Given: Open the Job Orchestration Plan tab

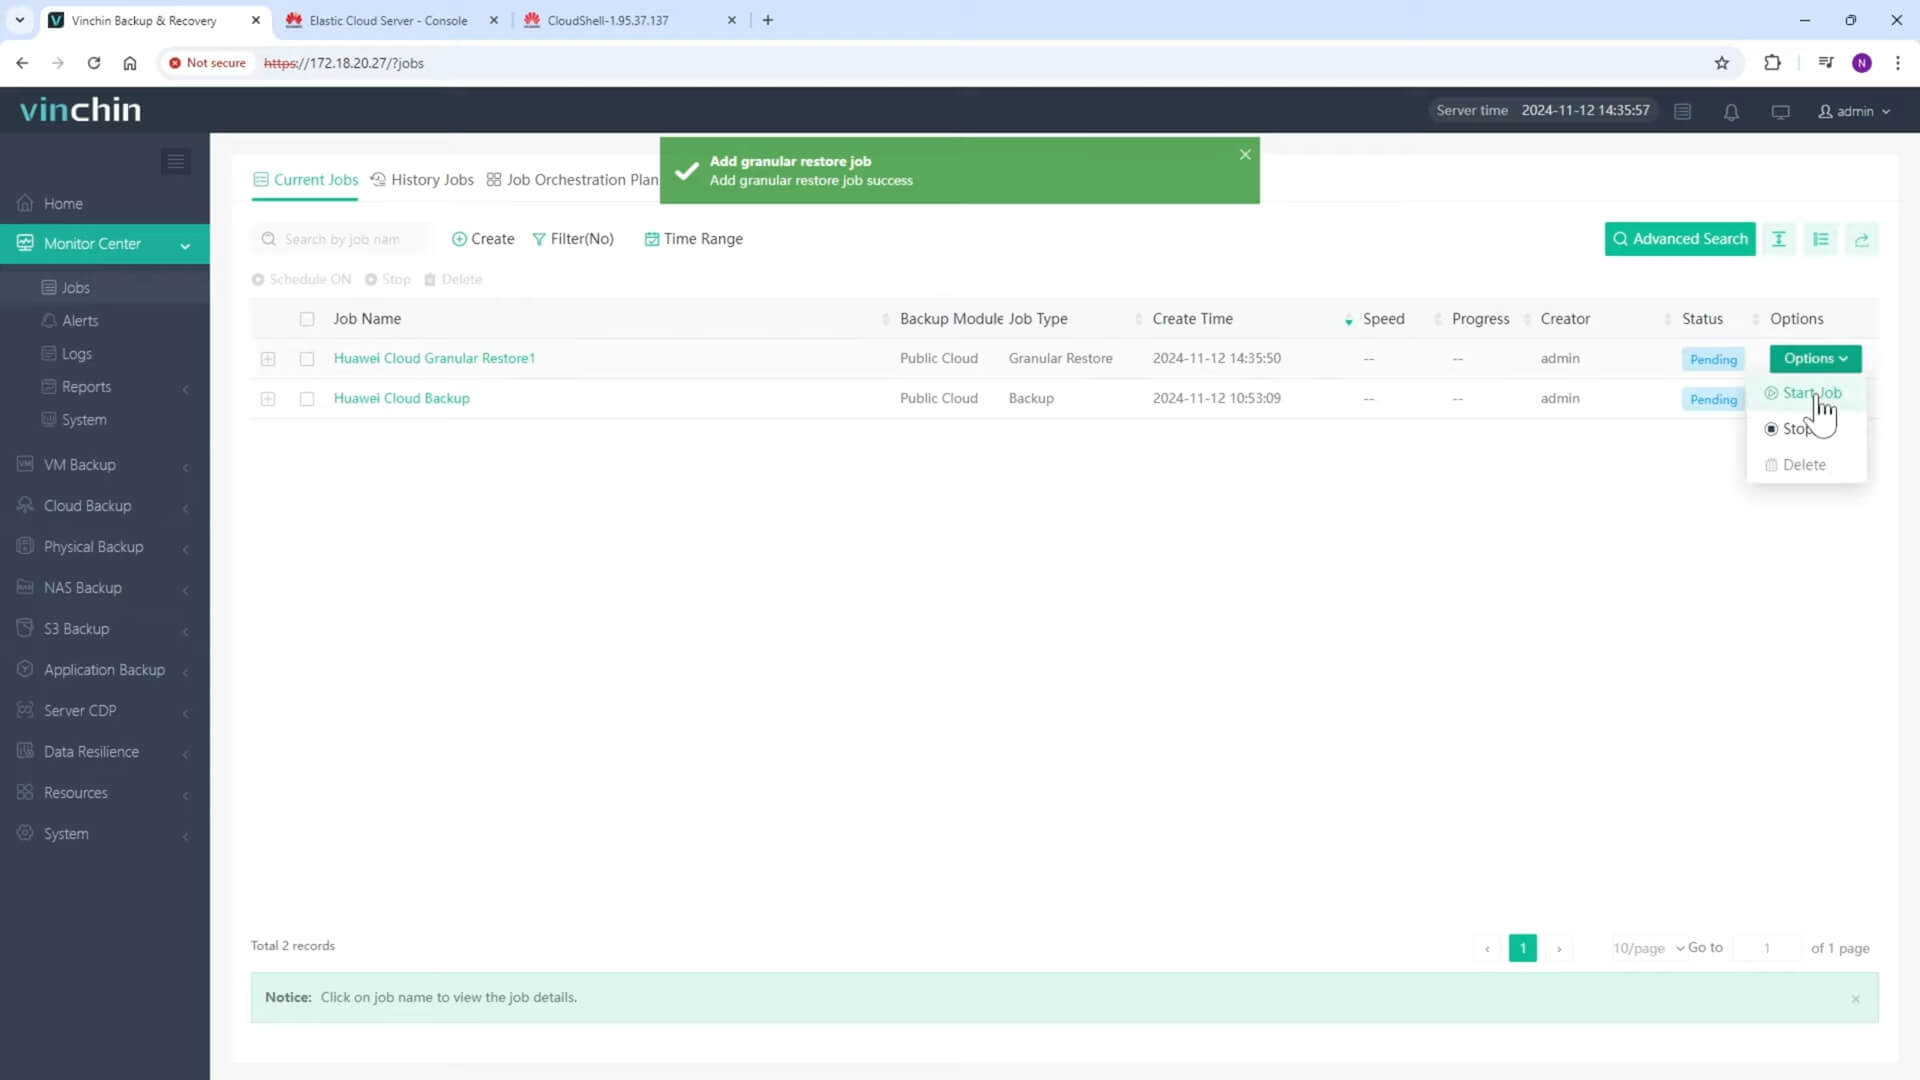Looking at the screenshot, I should point(572,180).
